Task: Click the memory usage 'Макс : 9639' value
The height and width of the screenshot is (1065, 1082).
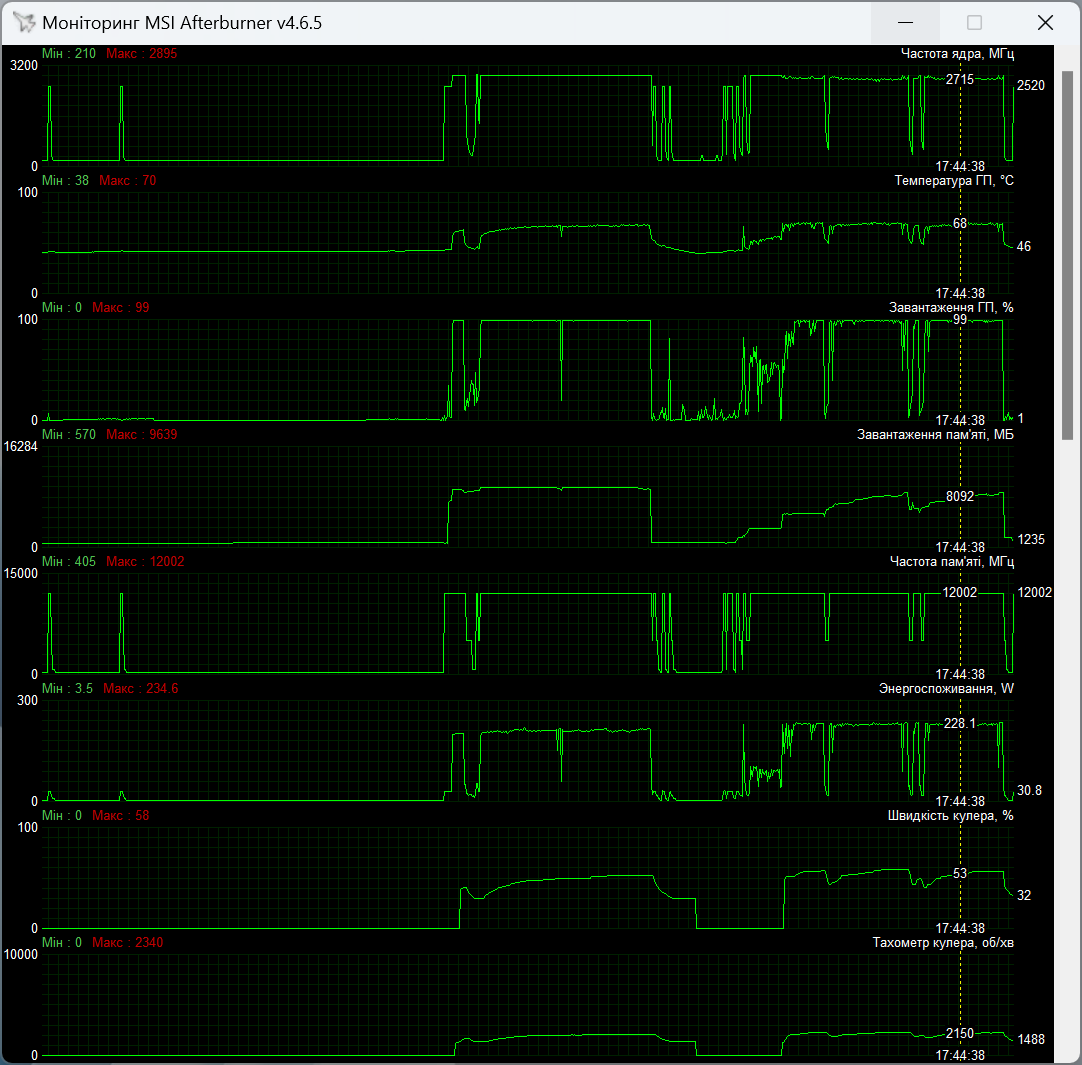Action: click(x=141, y=435)
